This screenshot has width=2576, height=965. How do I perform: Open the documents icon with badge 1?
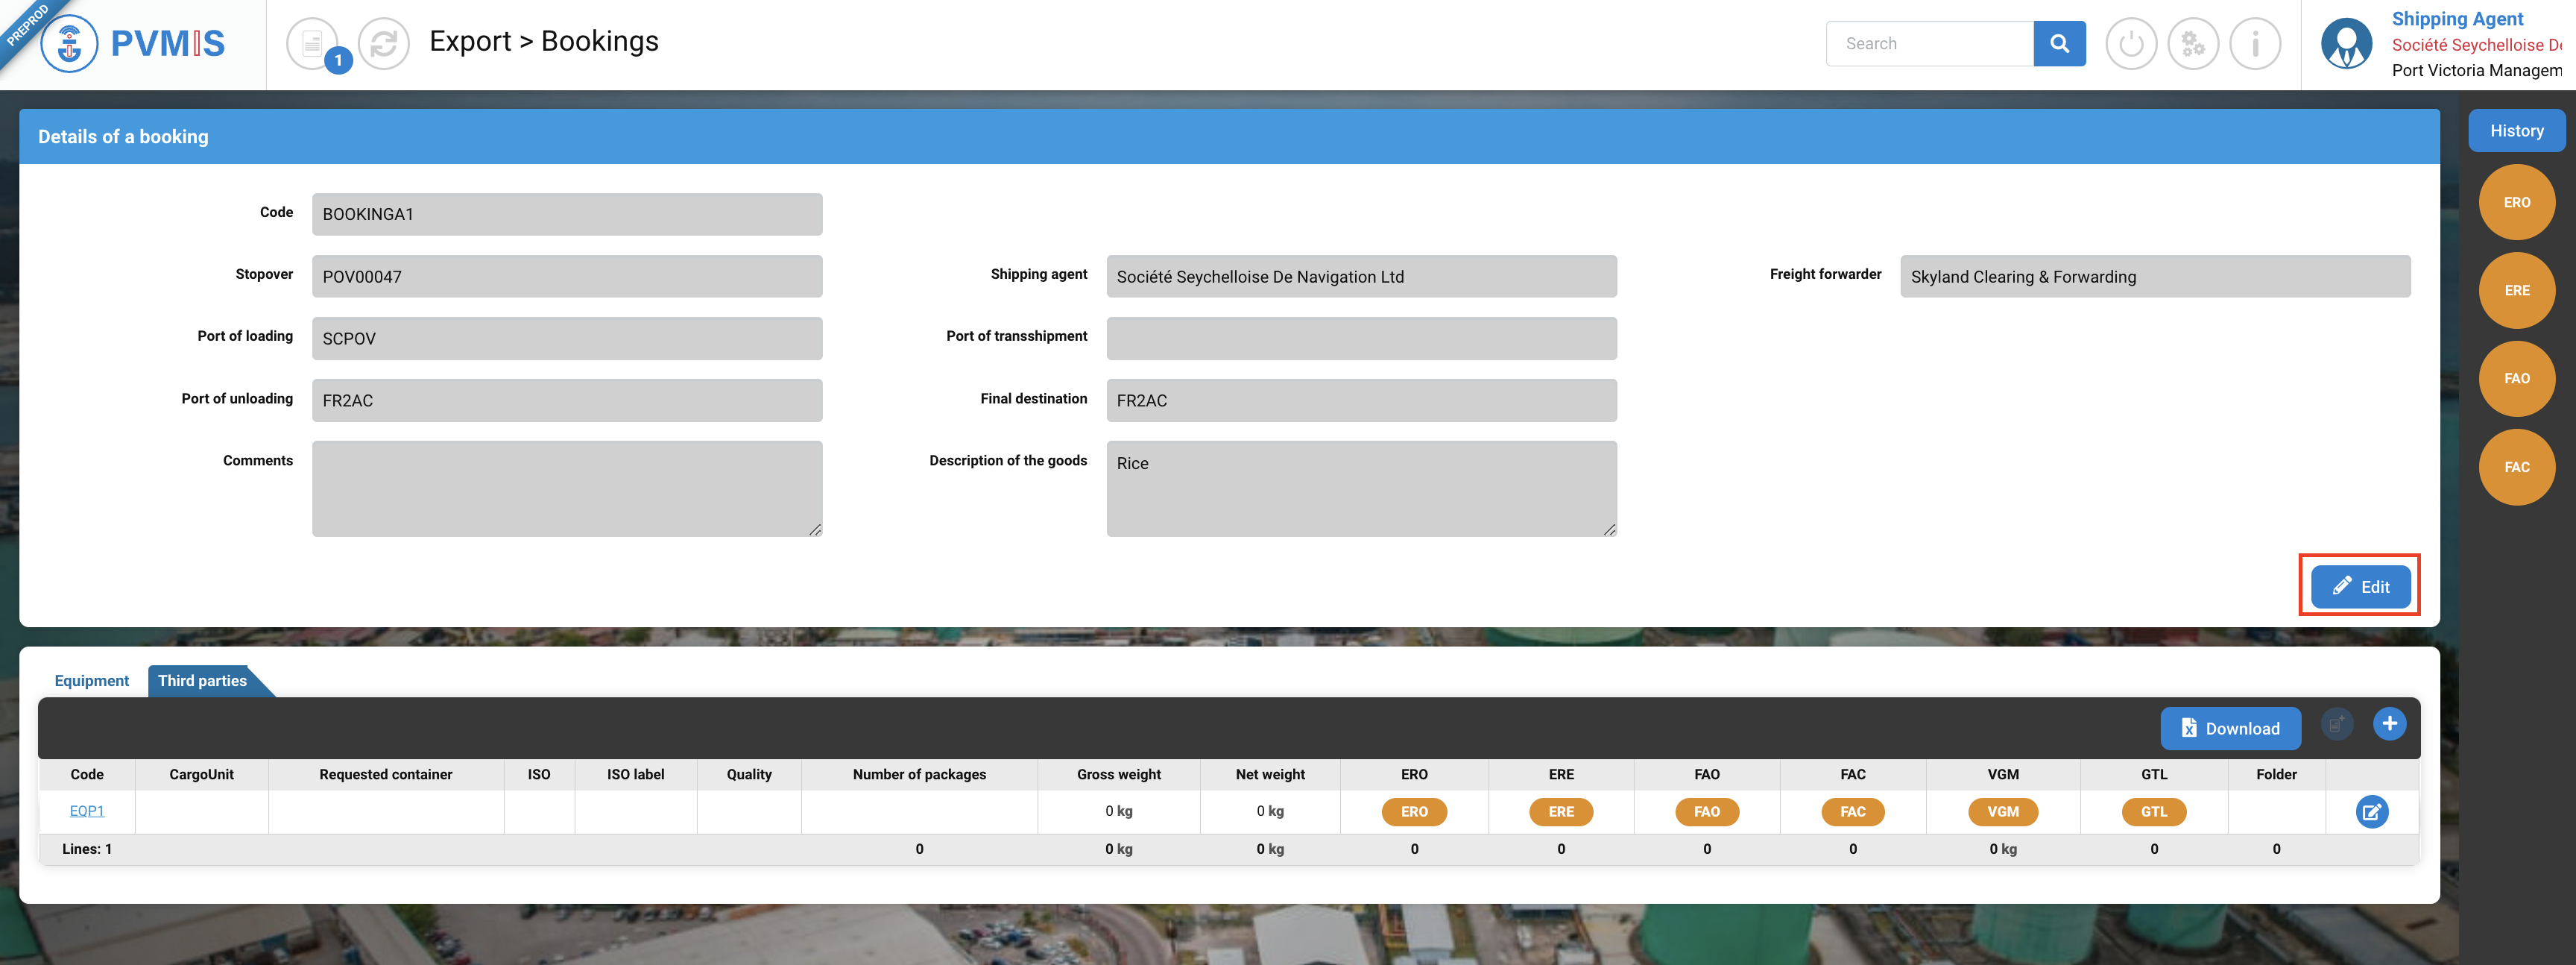pyautogui.click(x=313, y=44)
